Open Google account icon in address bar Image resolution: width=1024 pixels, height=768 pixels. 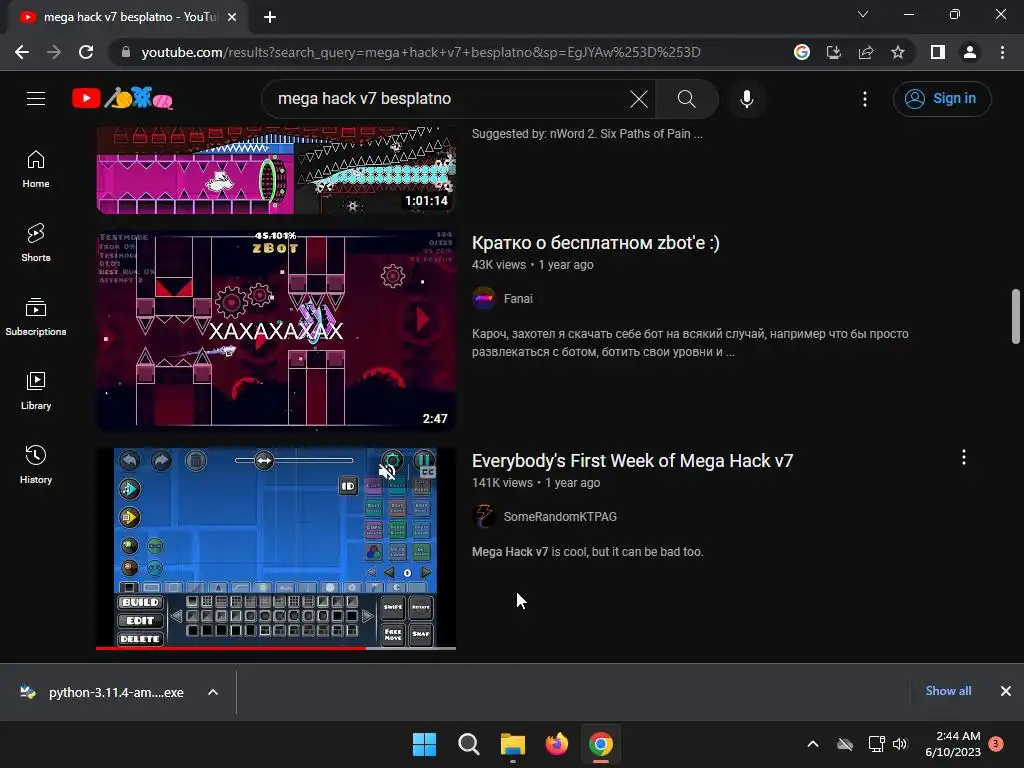[802, 52]
